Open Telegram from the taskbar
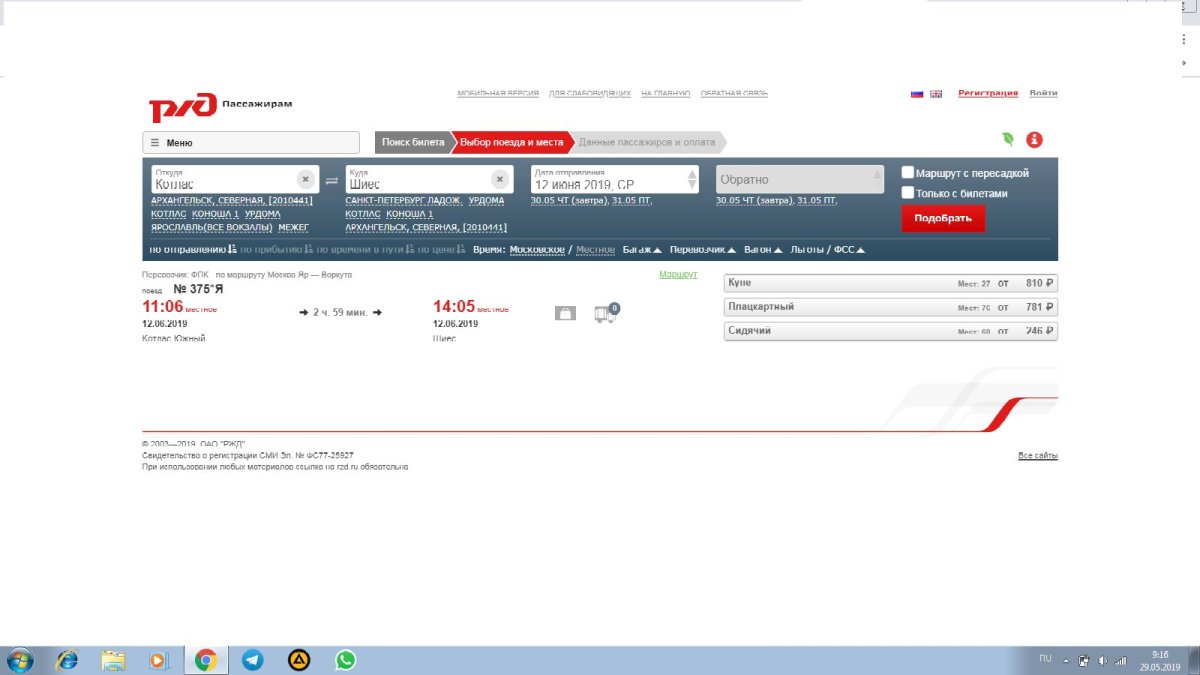Viewport: 1200px width, 675px height. click(251, 660)
